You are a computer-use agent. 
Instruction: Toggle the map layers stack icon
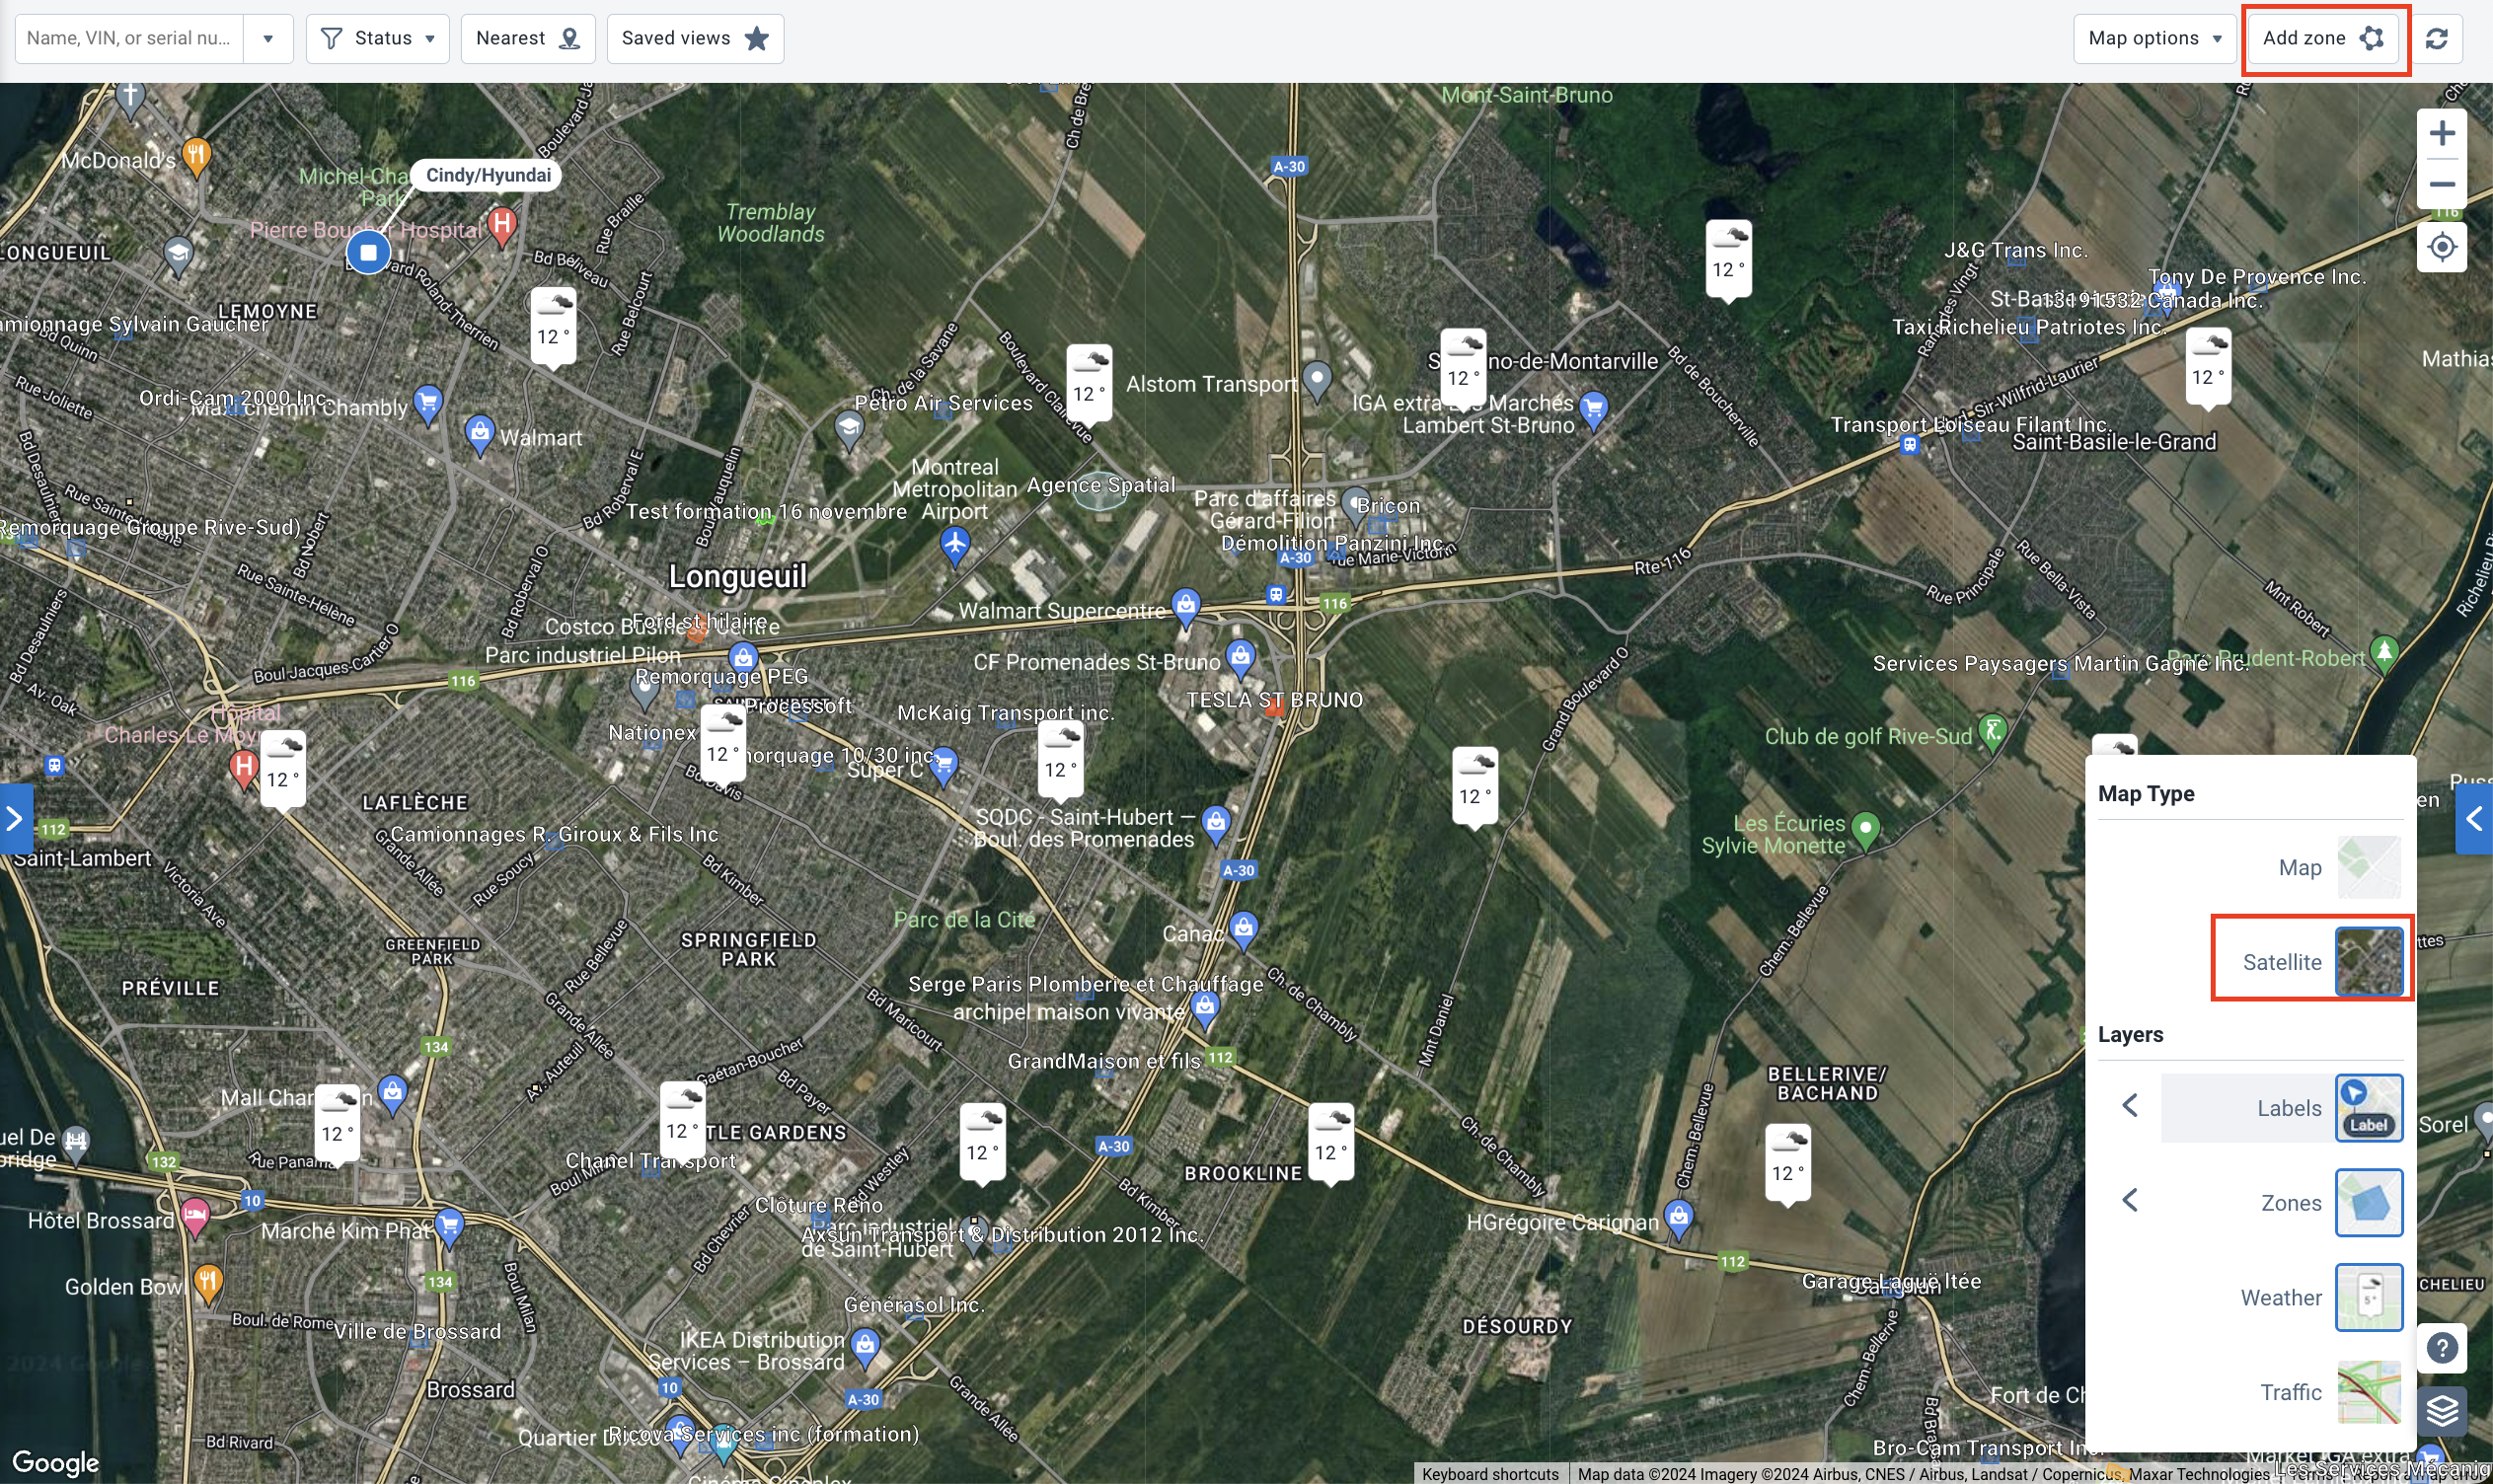tap(2442, 1410)
